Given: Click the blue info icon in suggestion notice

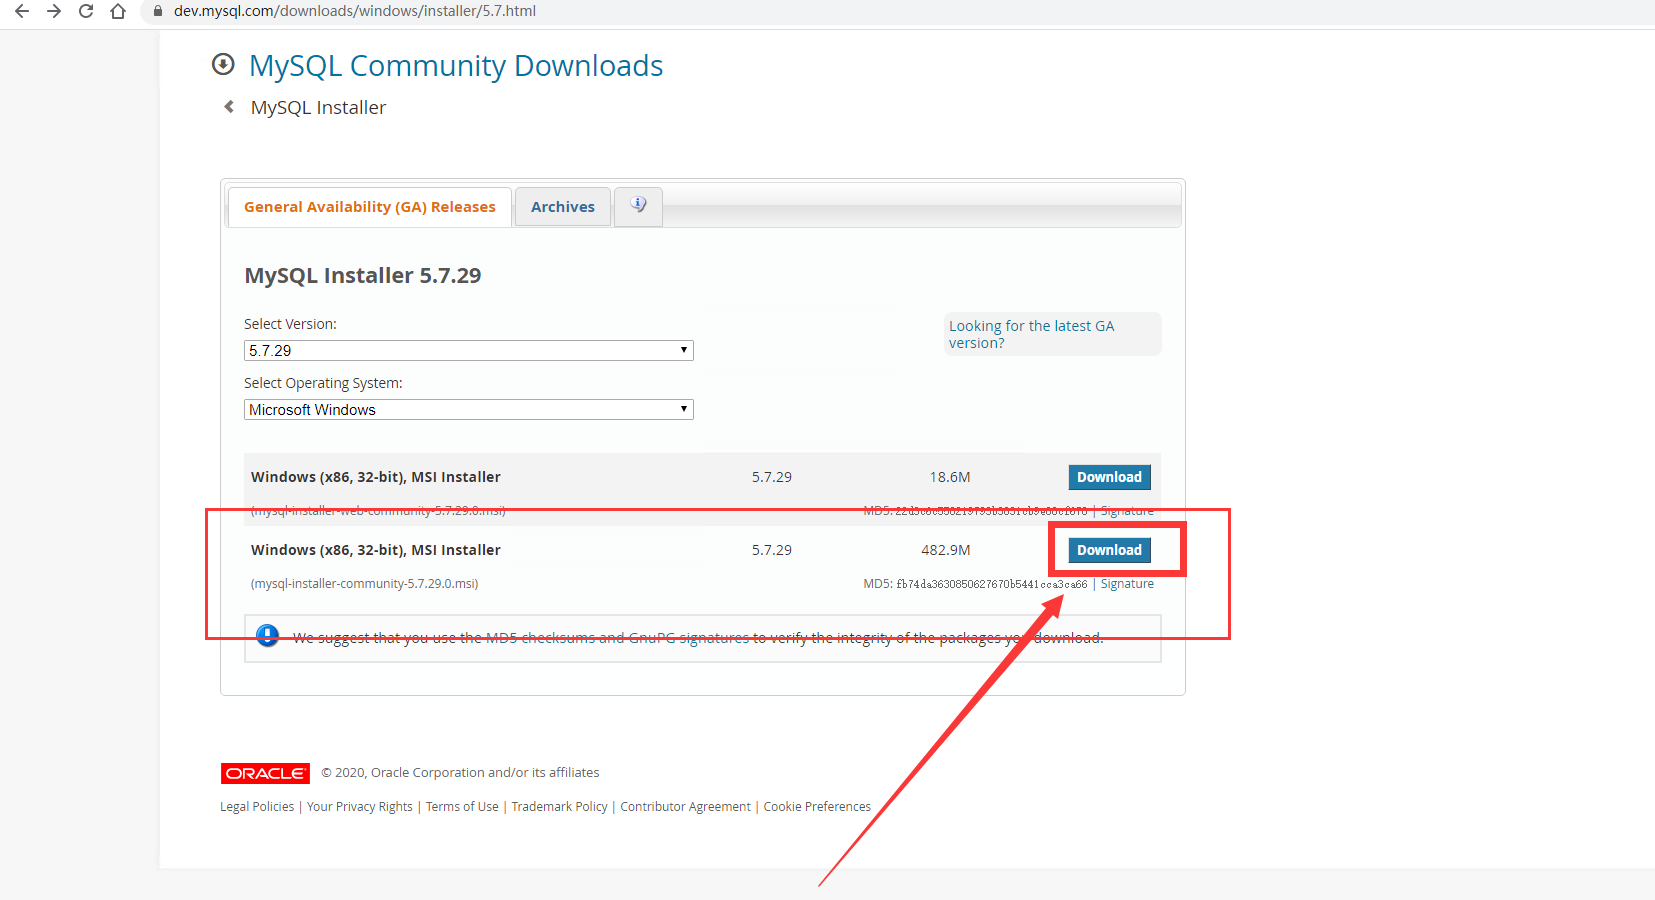Looking at the screenshot, I should point(267,636).
